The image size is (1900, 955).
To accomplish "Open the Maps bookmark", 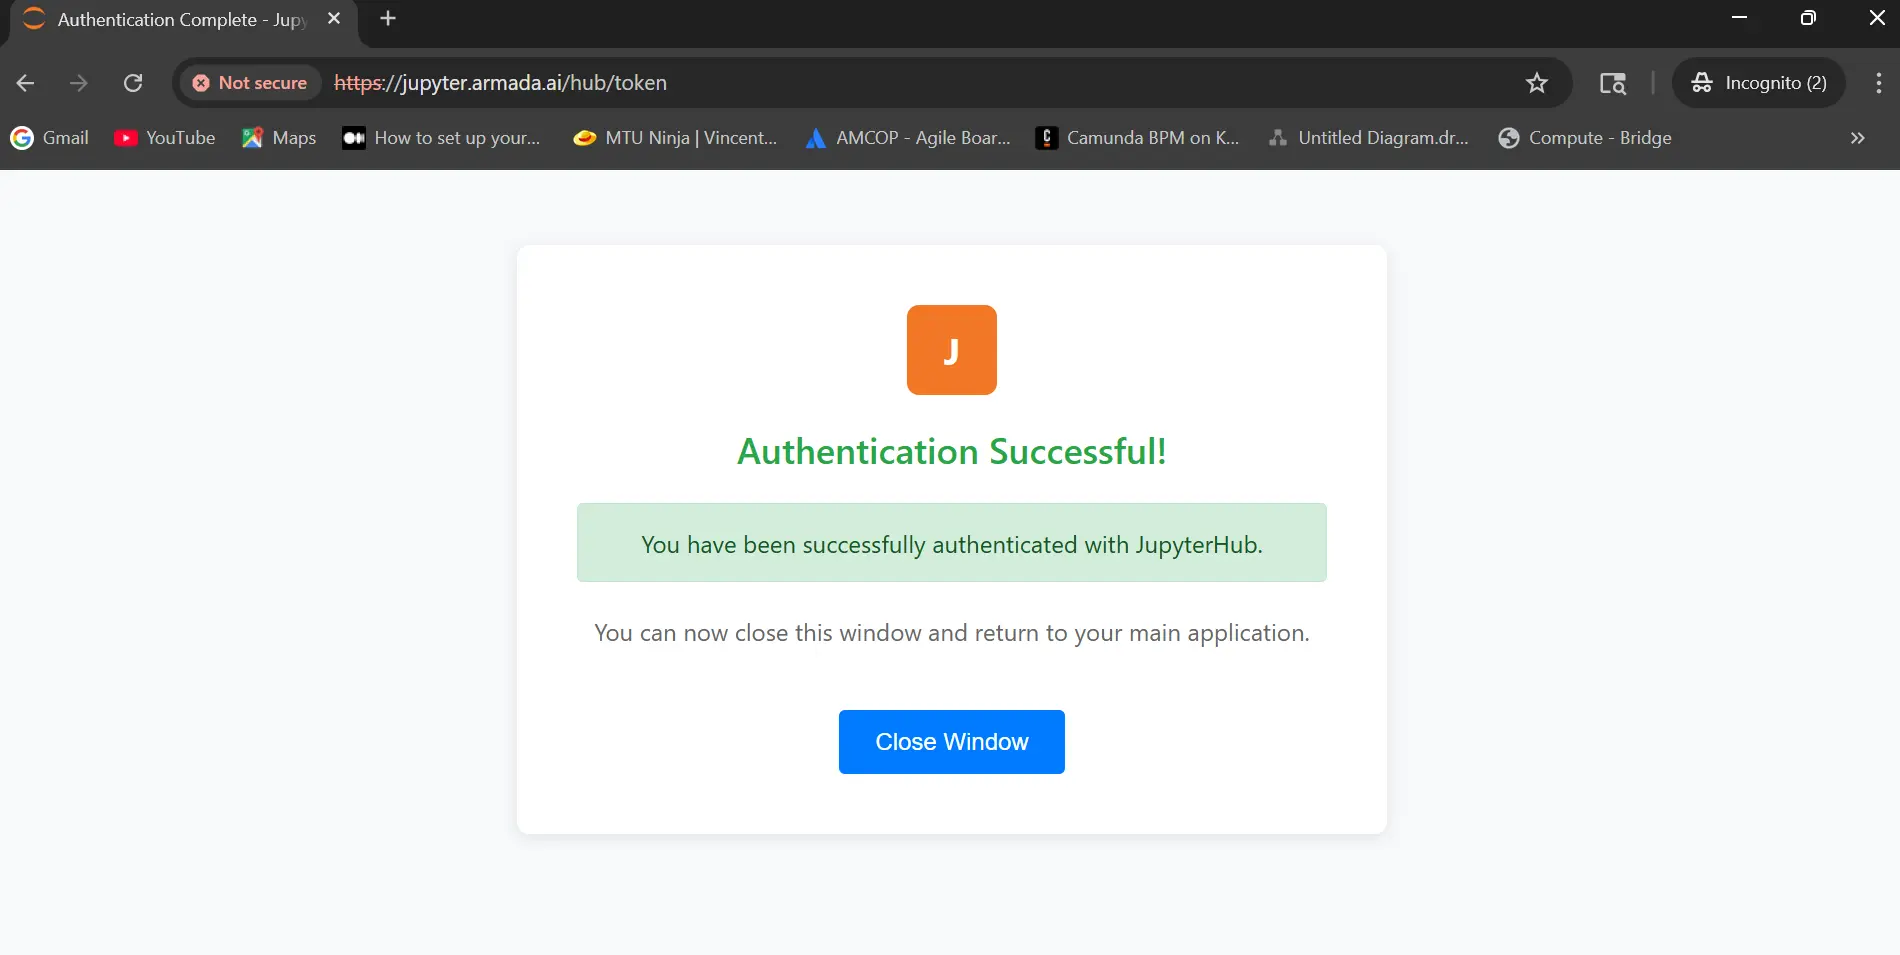I will point(279,138).
